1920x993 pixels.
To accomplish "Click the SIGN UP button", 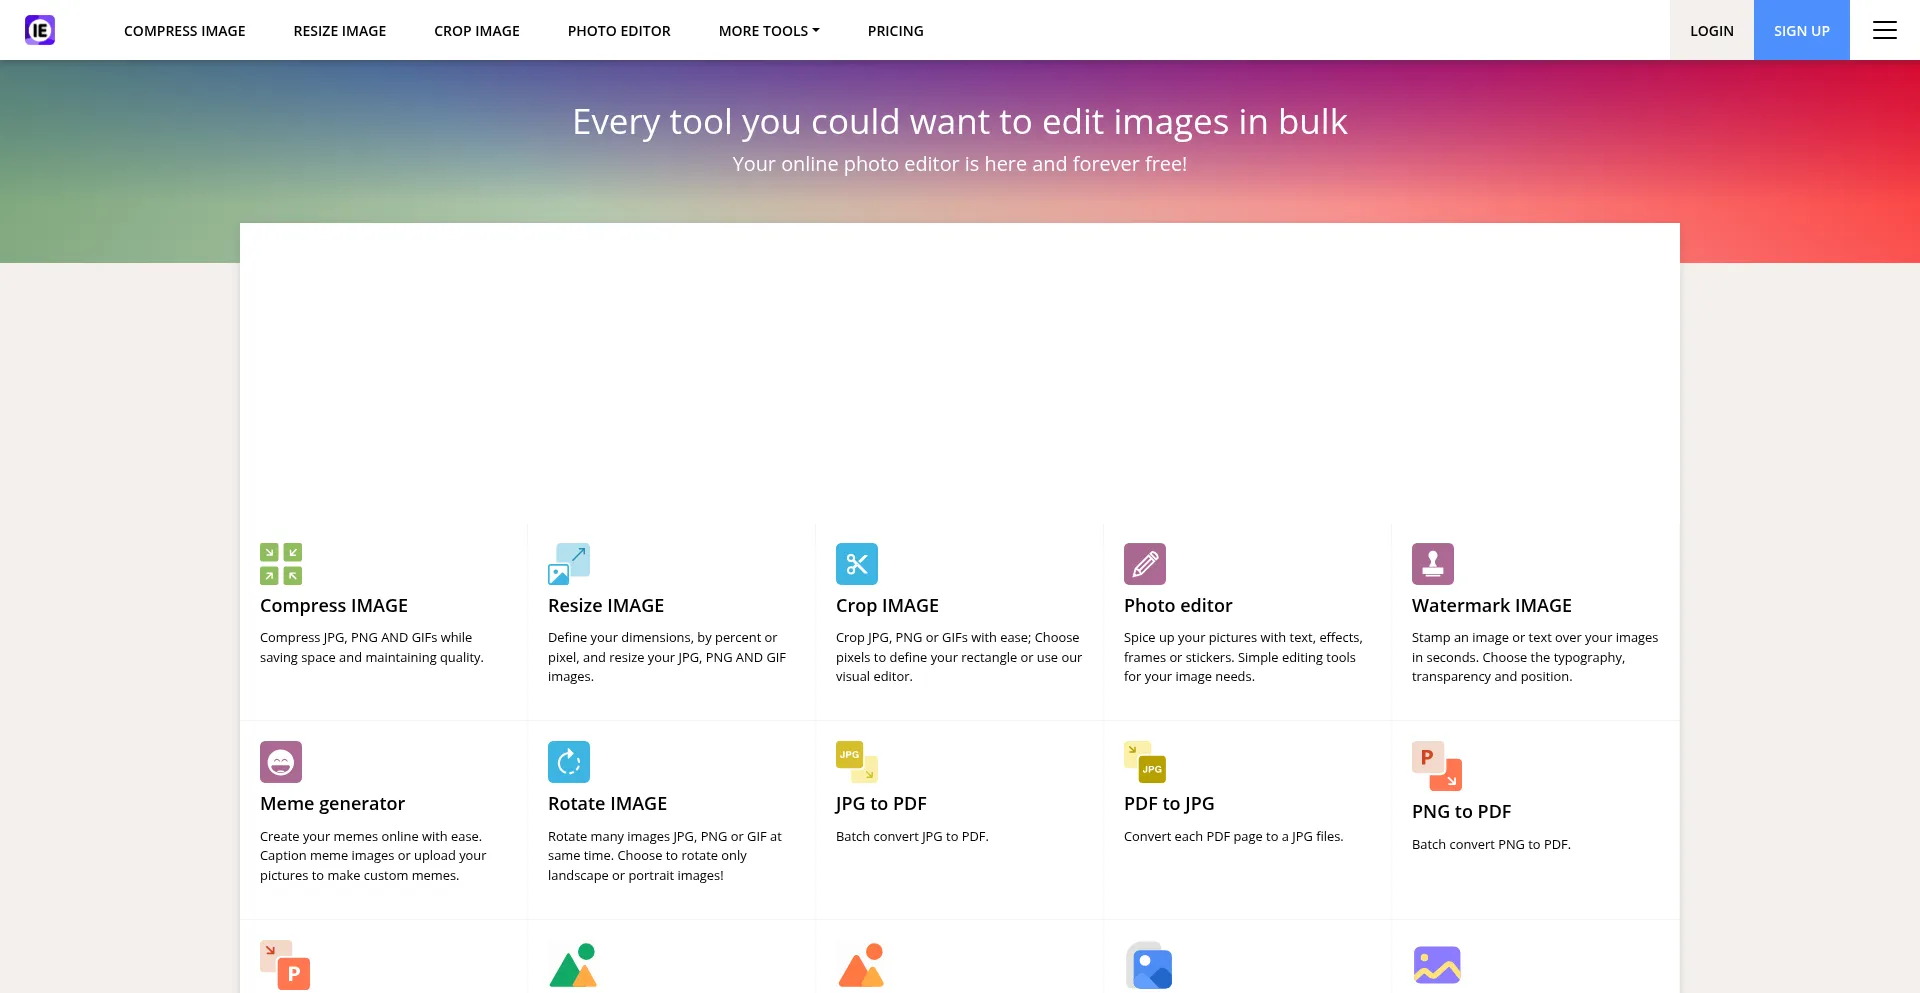I will pyautogui.click(x=1801, y=30).
